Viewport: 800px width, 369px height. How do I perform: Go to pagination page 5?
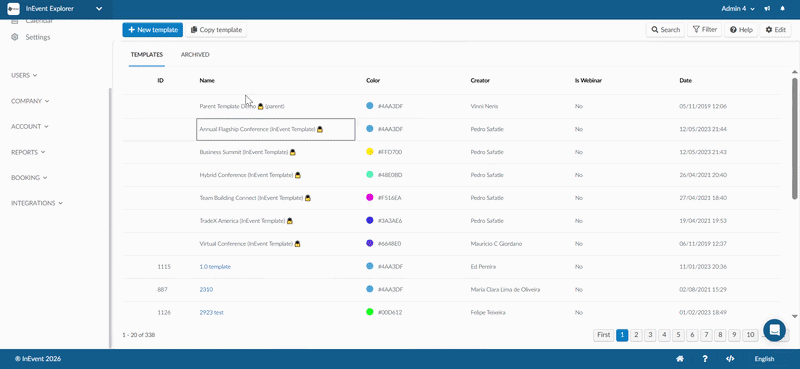pyautogui.click(x=678, y=335)
